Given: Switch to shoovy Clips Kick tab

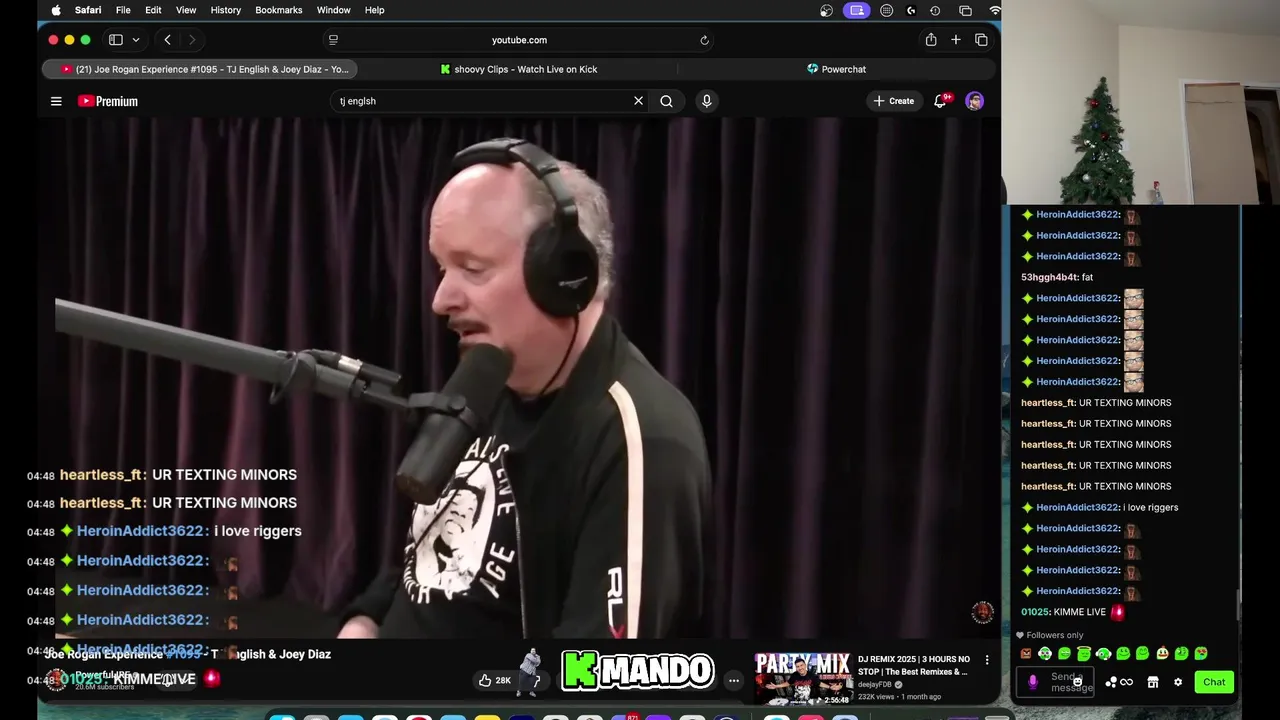Looking at the screenshot, I should tap(518, 69).
